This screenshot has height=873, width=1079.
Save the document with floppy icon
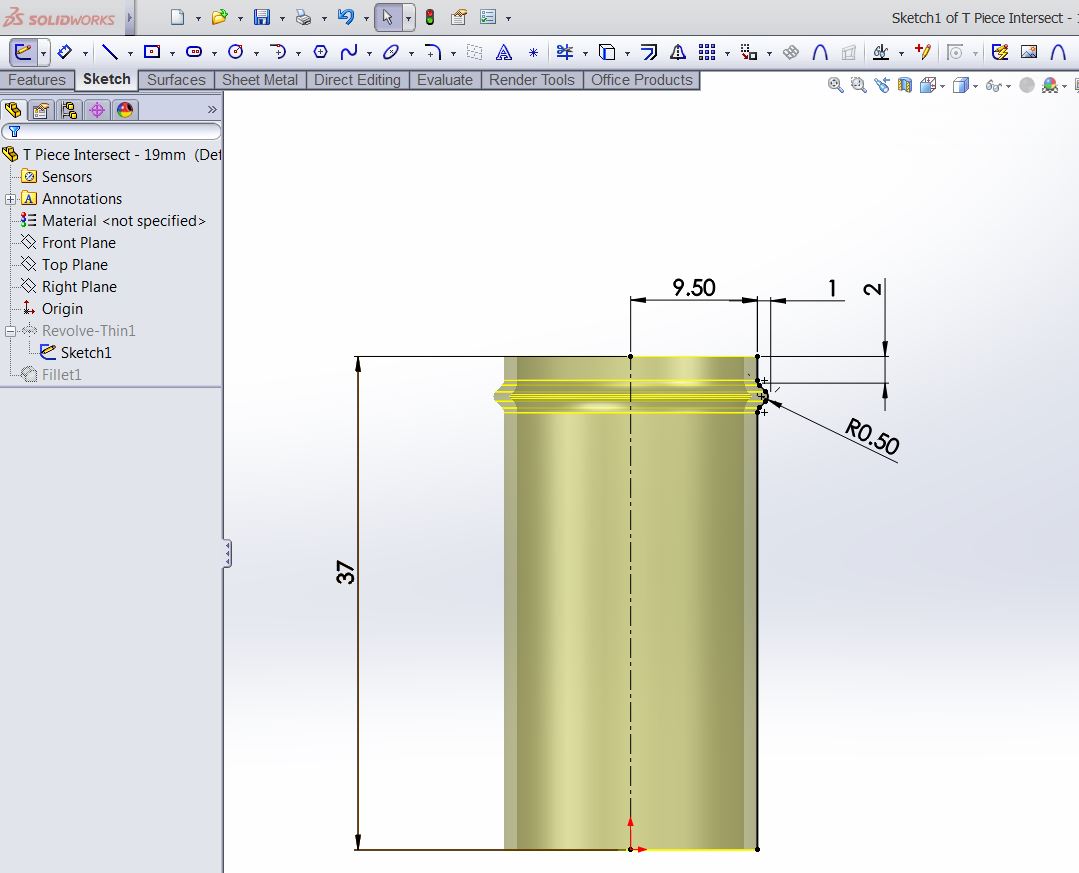(x=262, y=18)
